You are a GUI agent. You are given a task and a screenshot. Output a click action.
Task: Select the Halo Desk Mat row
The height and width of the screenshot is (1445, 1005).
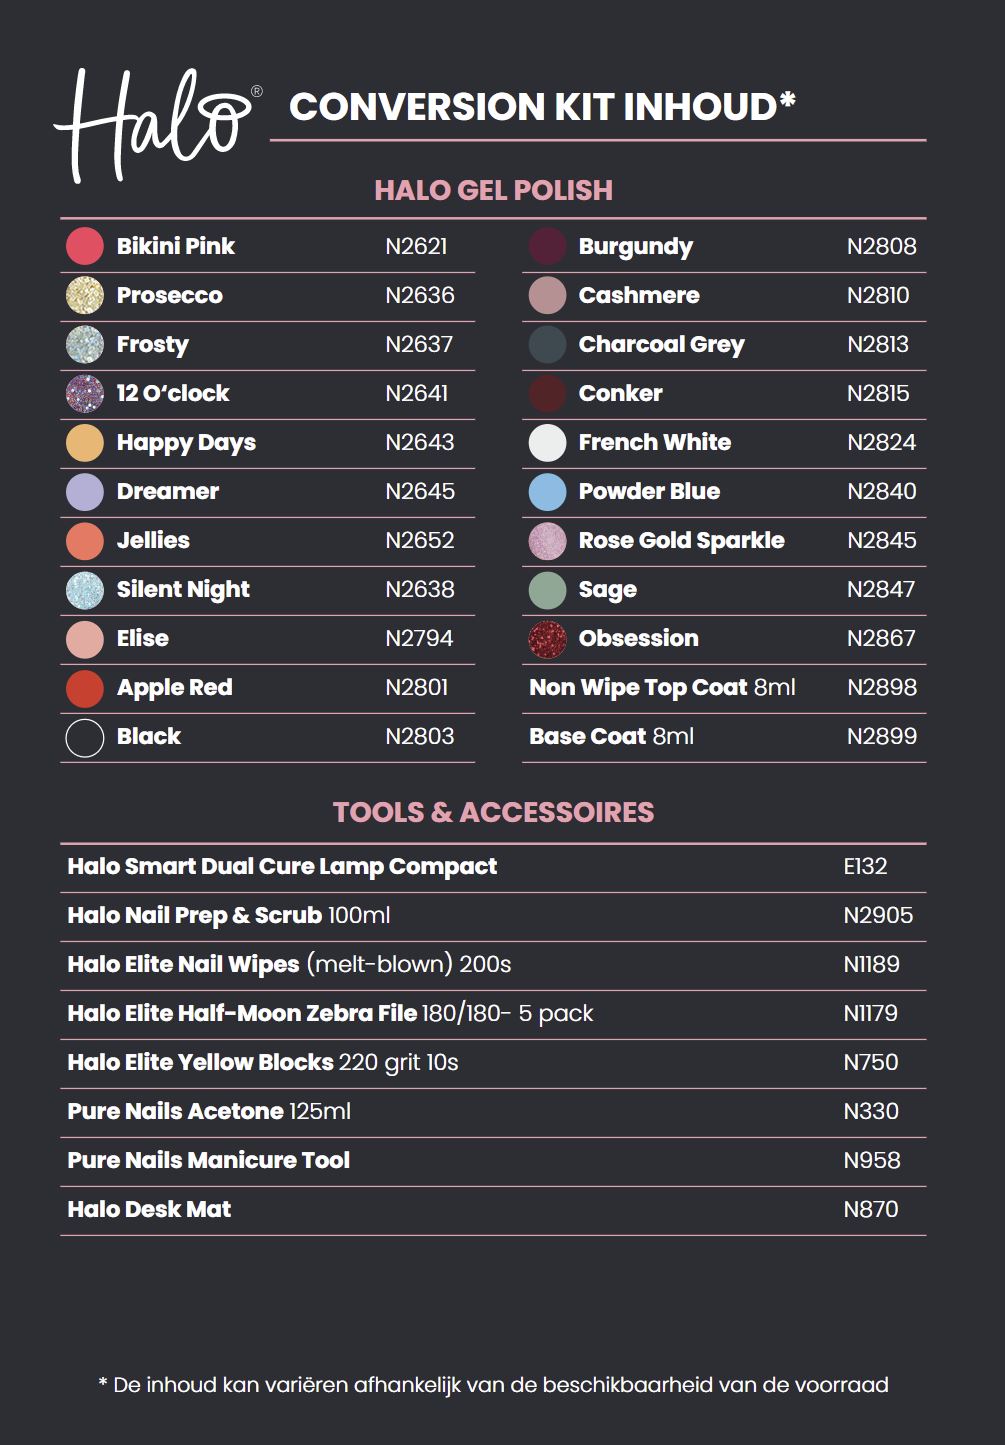point(149,1210)
